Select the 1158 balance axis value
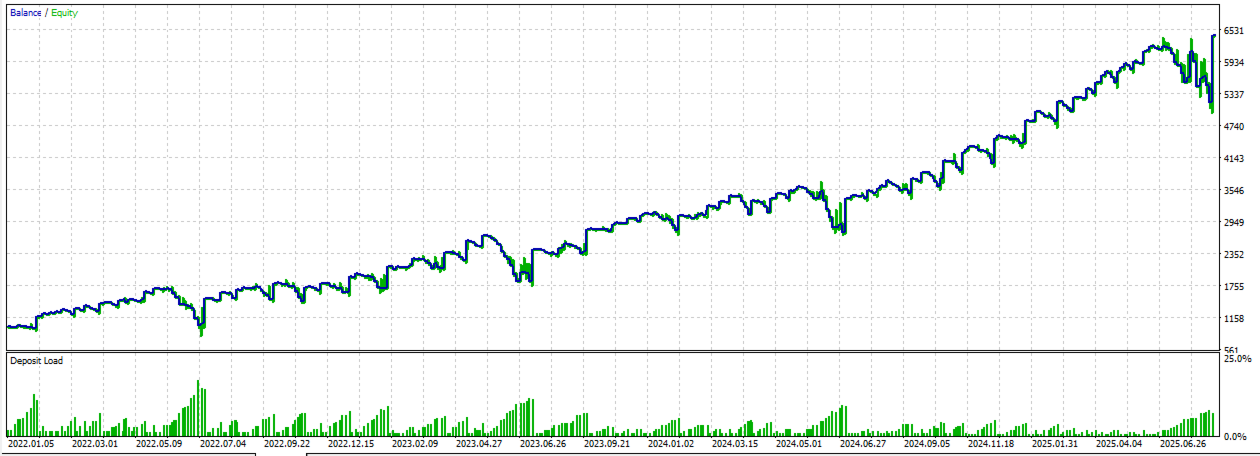 click(1233, 319)
